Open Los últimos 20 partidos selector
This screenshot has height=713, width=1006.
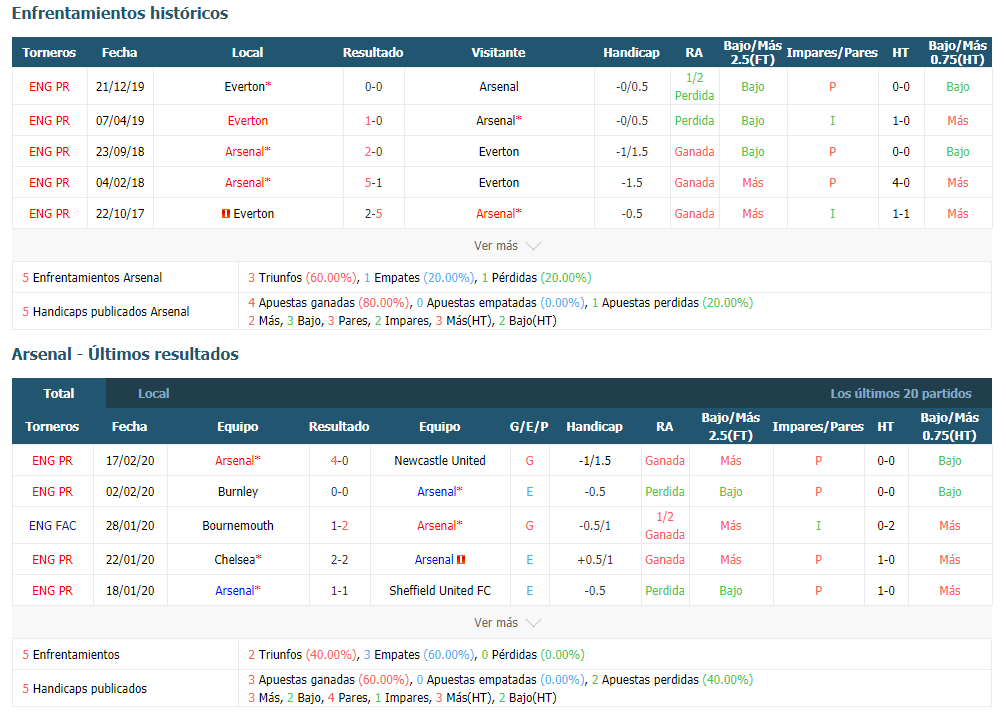click(x=901, y=393)
